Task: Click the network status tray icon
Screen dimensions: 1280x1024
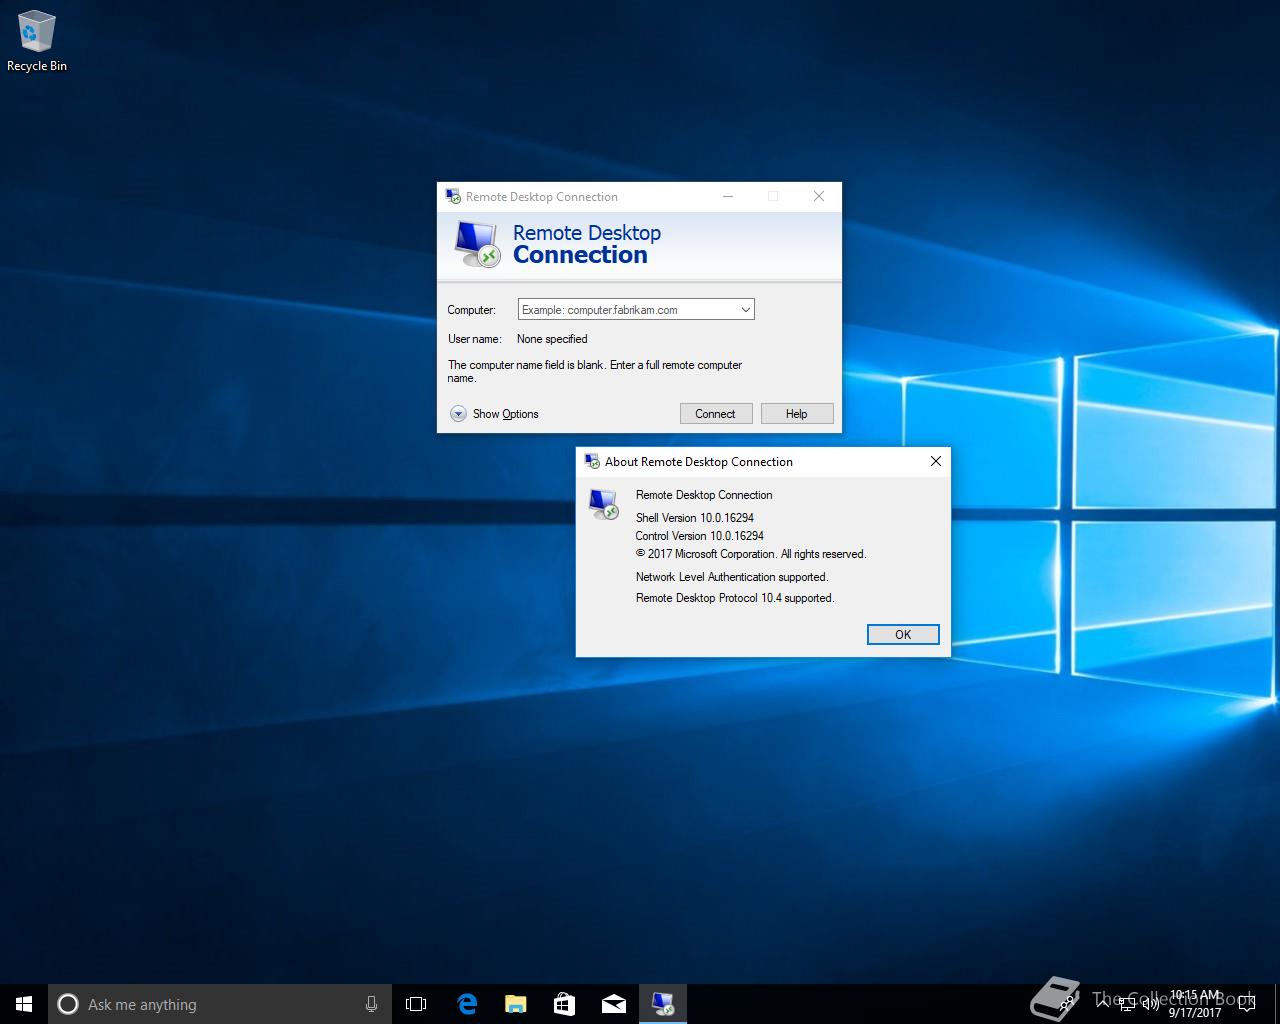Action: click(1127, 1004)
